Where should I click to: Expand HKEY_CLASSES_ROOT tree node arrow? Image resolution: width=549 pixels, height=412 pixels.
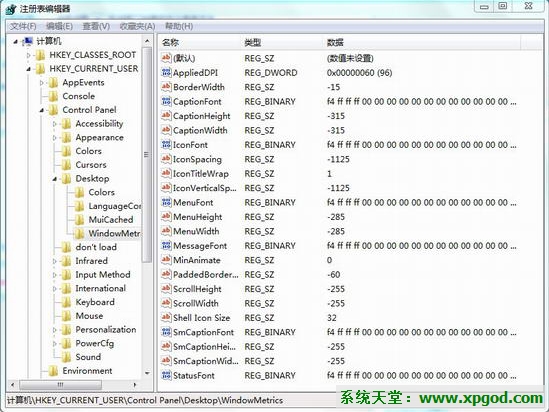[29, 55]
